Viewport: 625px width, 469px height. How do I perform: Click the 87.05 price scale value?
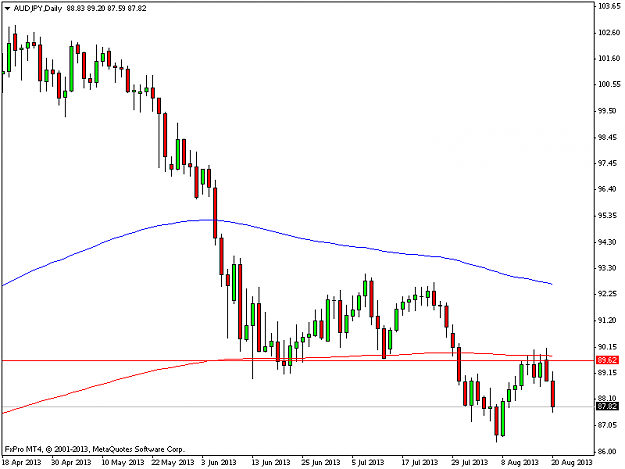tap(609, 425)
